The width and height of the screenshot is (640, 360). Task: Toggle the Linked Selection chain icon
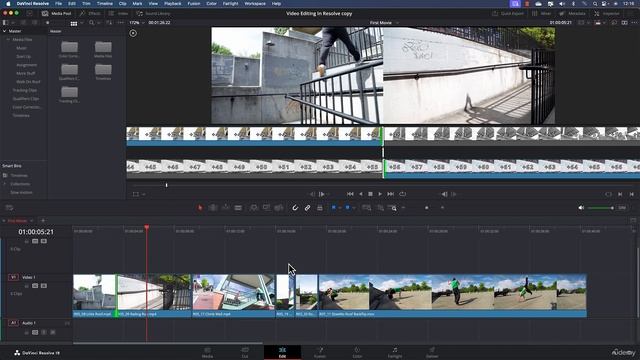click(x=307, y=208)
